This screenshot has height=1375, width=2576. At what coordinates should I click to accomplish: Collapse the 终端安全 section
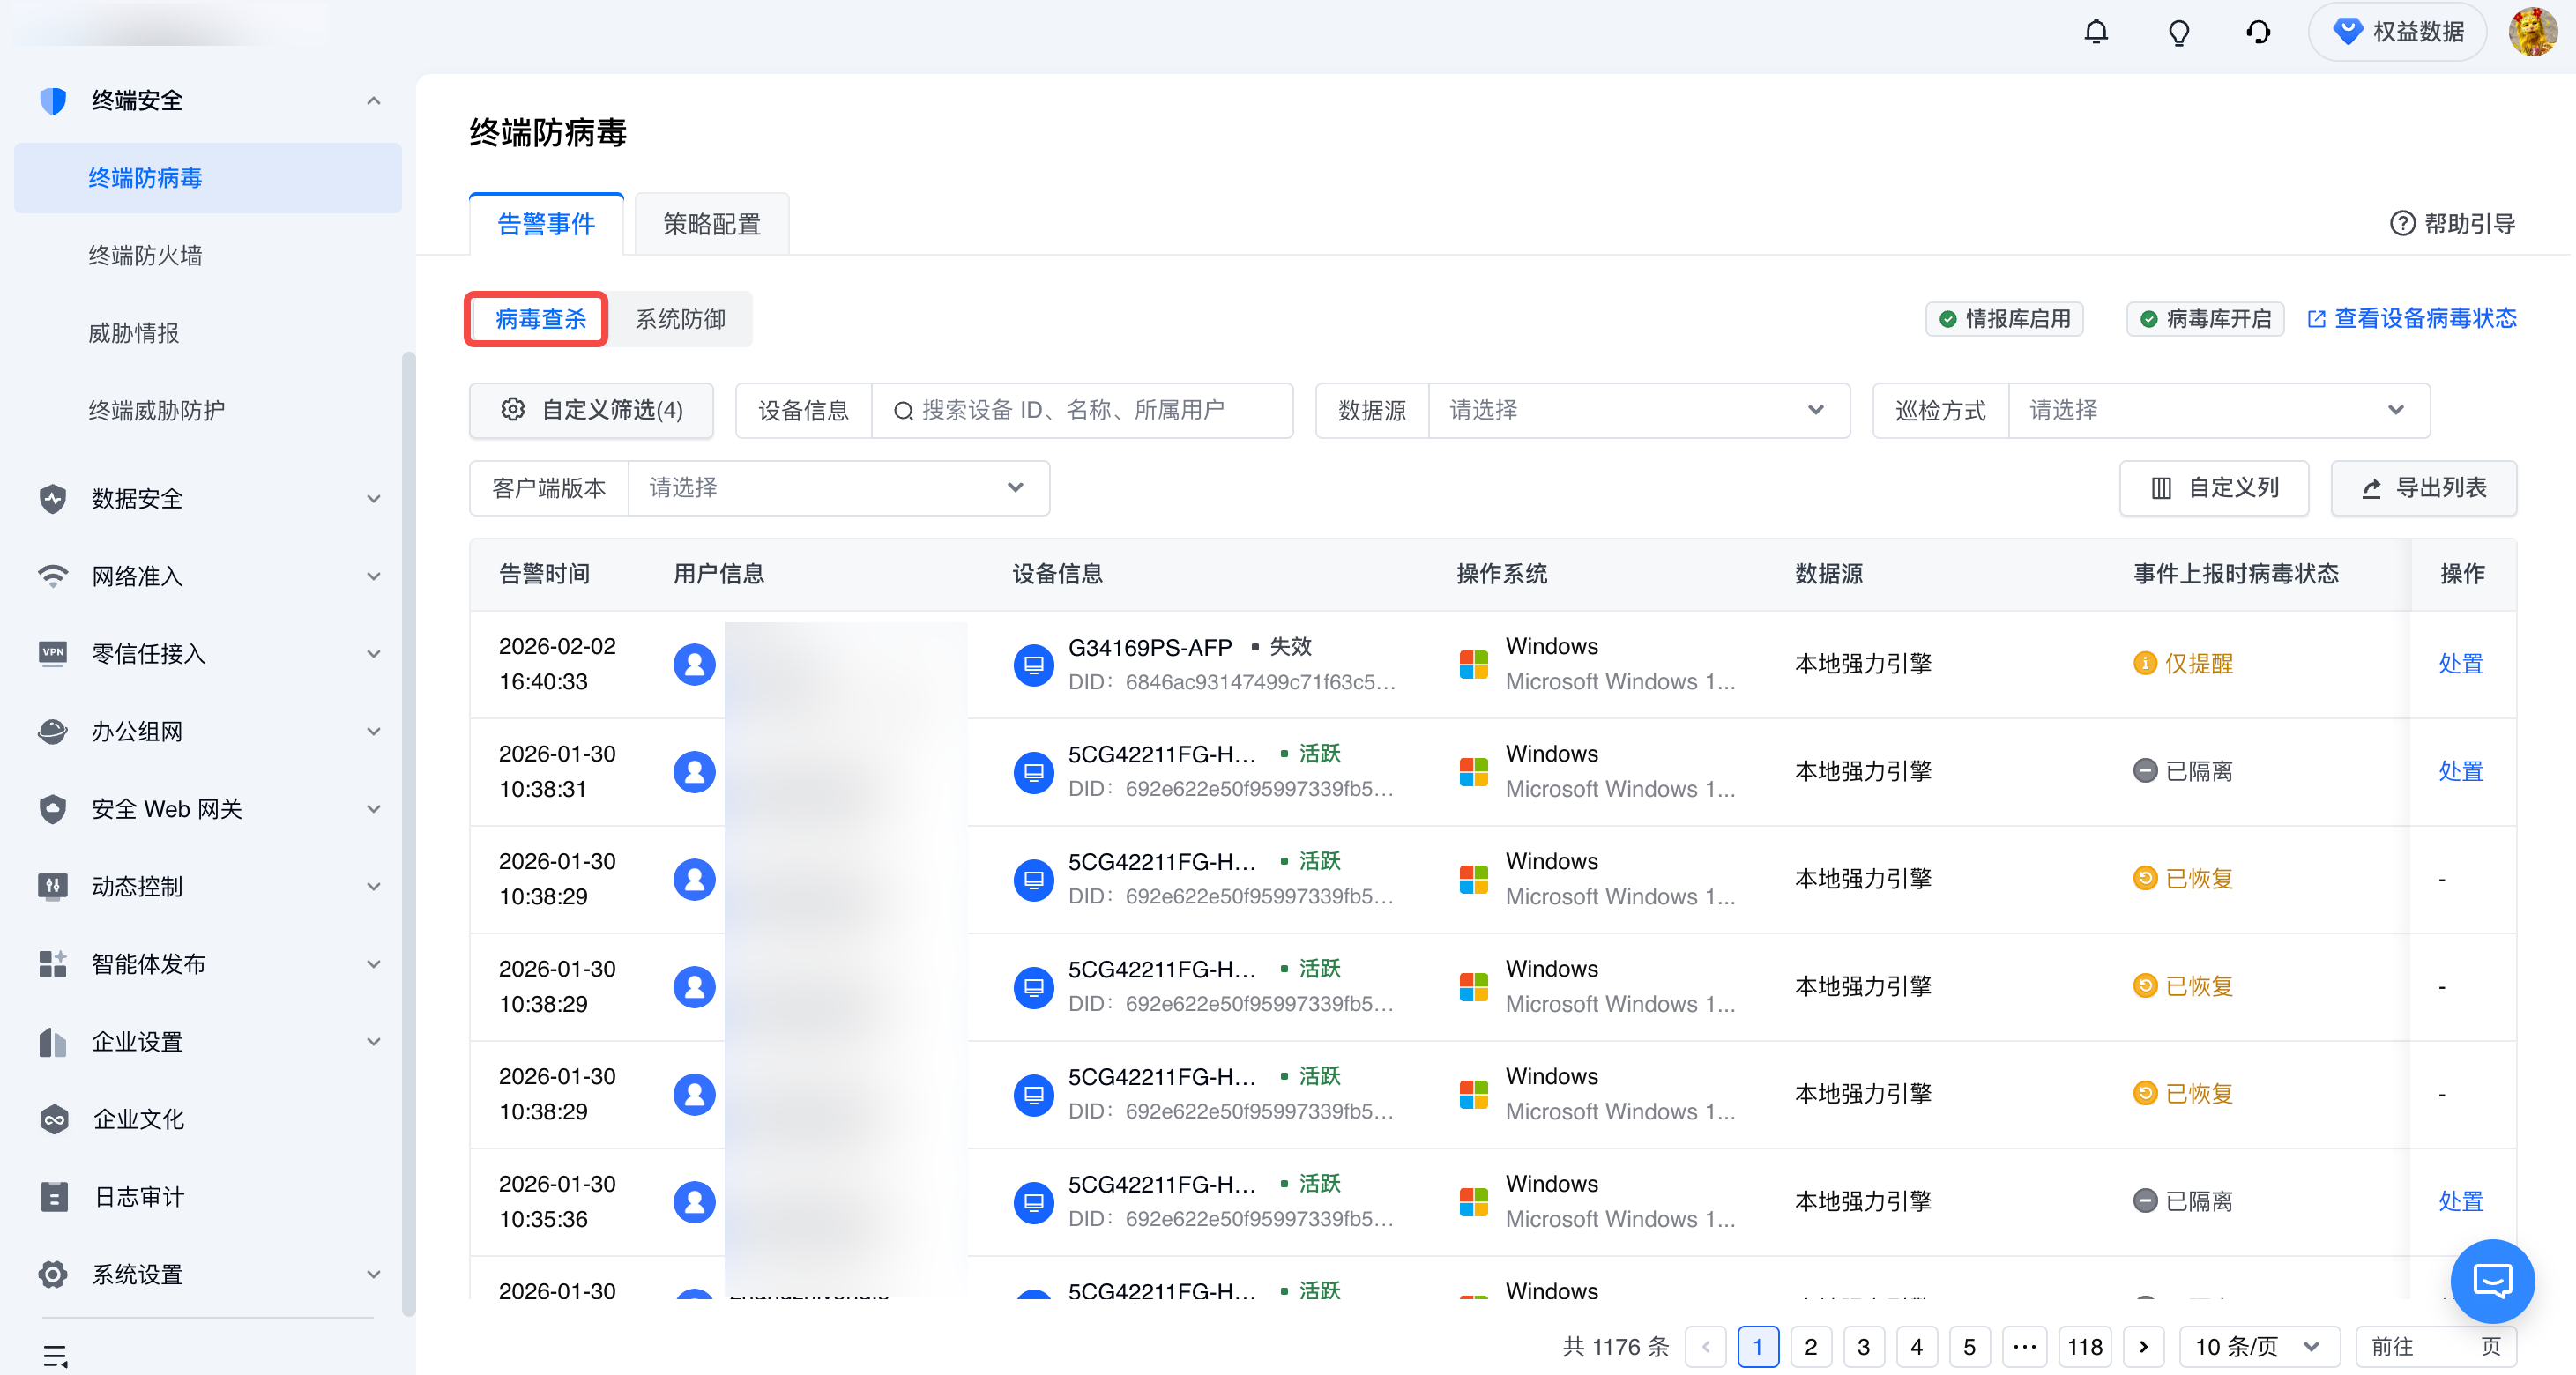(373, 100)
